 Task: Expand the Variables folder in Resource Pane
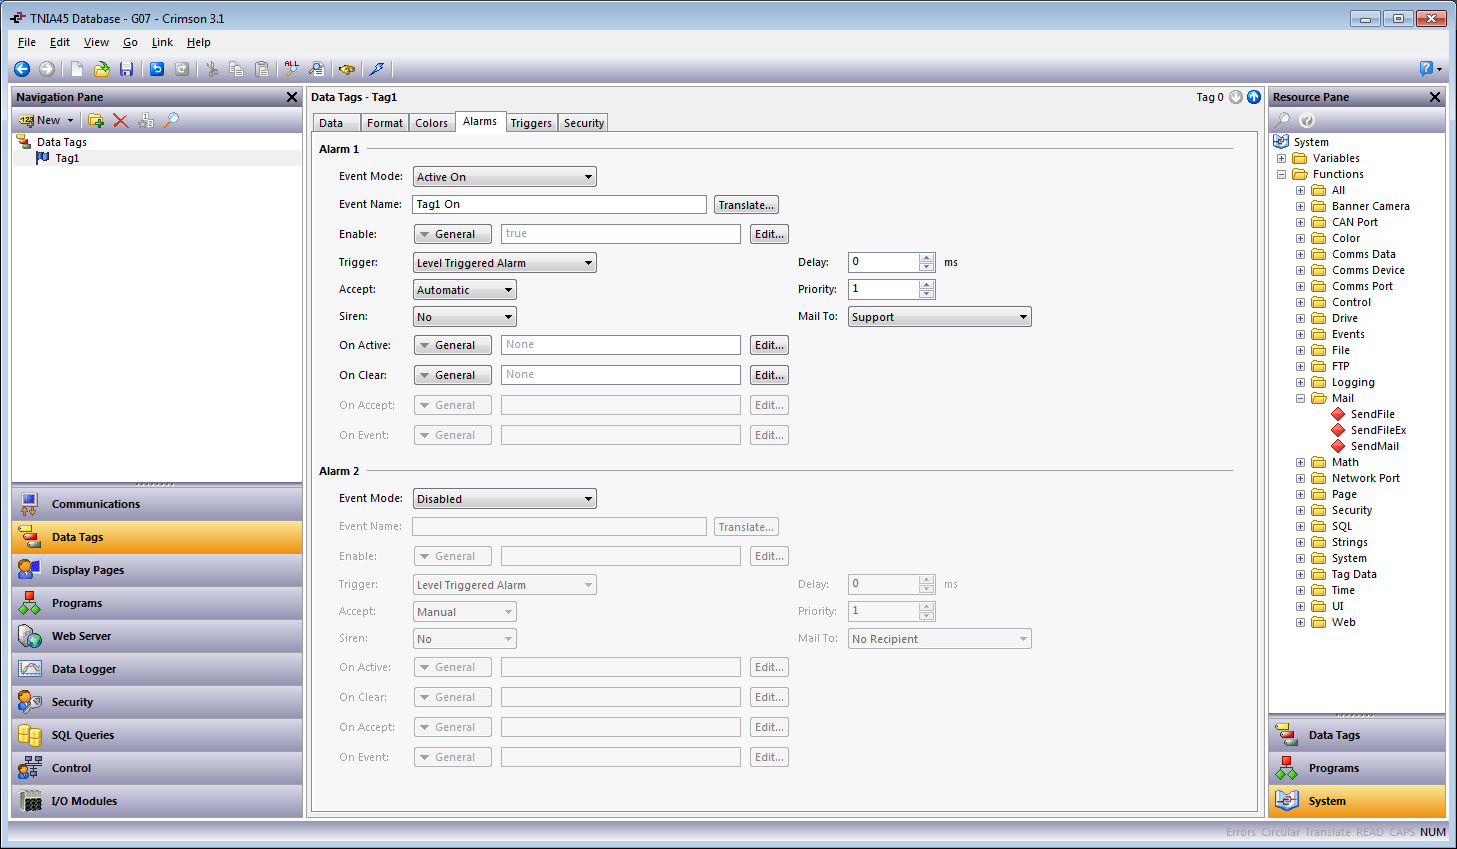click(x=1281, y=158)
